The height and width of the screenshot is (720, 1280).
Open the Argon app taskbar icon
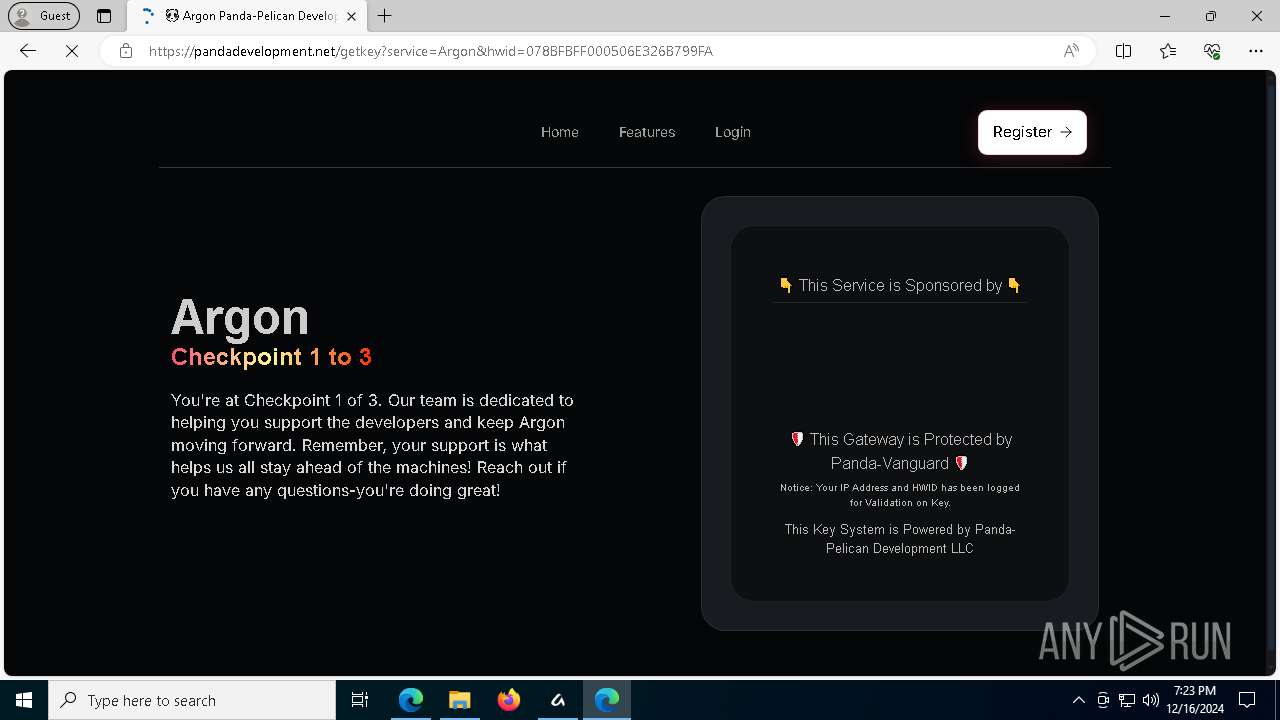pos(558,700)
